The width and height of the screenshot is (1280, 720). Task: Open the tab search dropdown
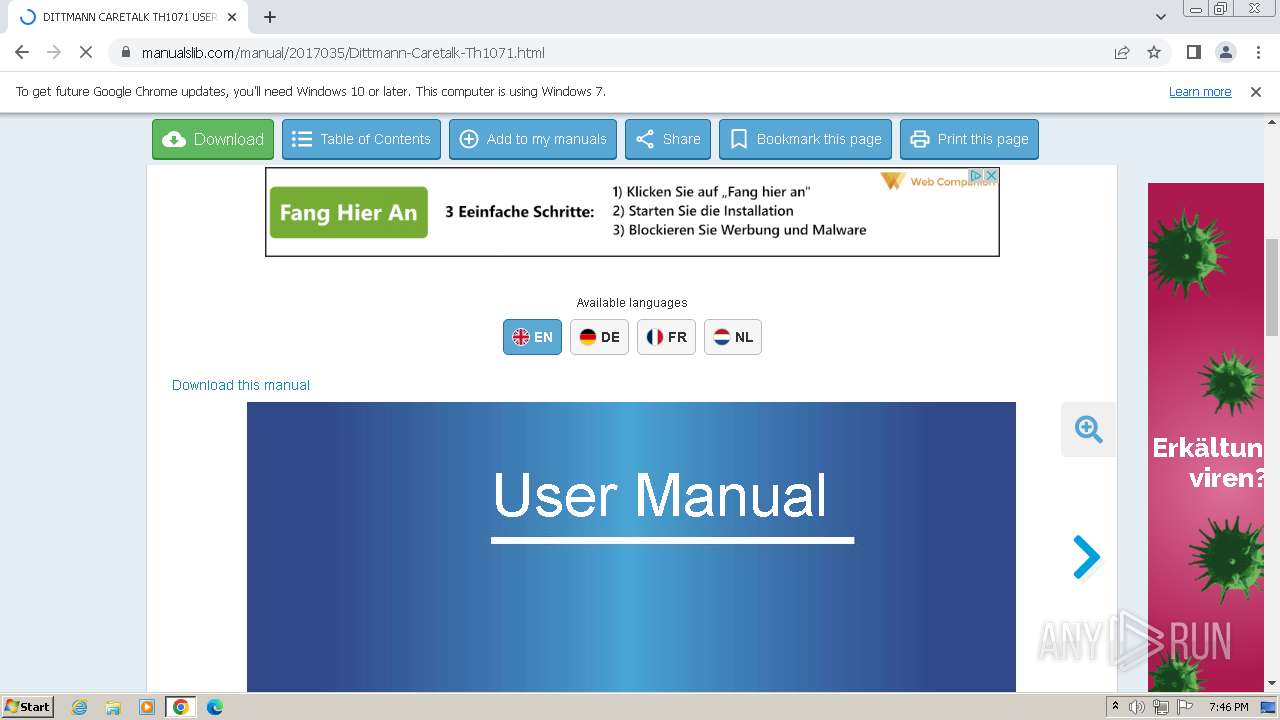pos(1161,17)
